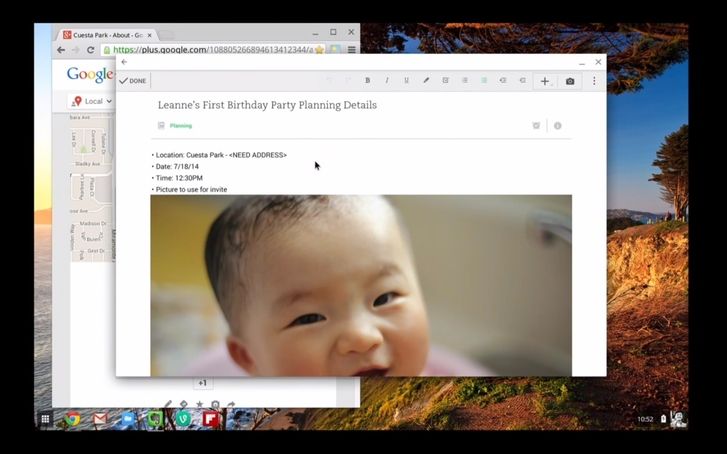Open Gmail from the shelf
The image size is (727, 454).
click(100, 419)
